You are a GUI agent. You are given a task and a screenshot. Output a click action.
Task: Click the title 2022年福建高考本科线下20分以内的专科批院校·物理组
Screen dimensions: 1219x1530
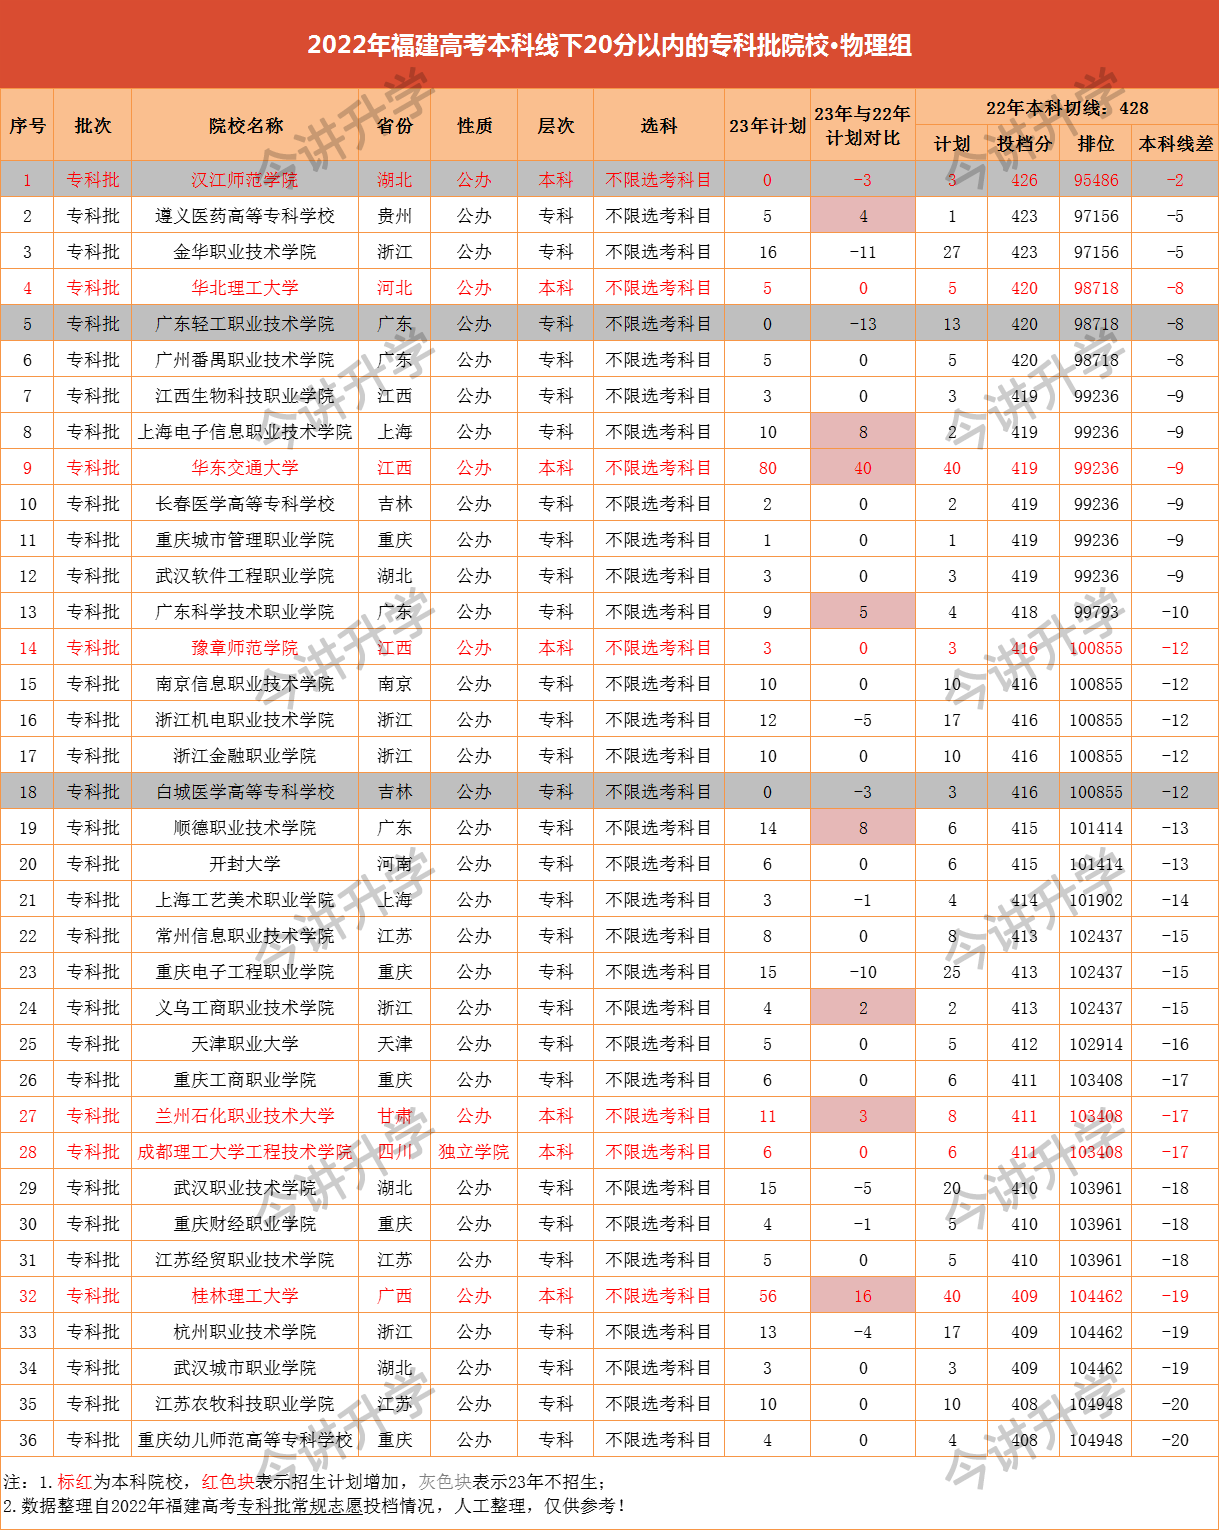[x=609, y=45]
